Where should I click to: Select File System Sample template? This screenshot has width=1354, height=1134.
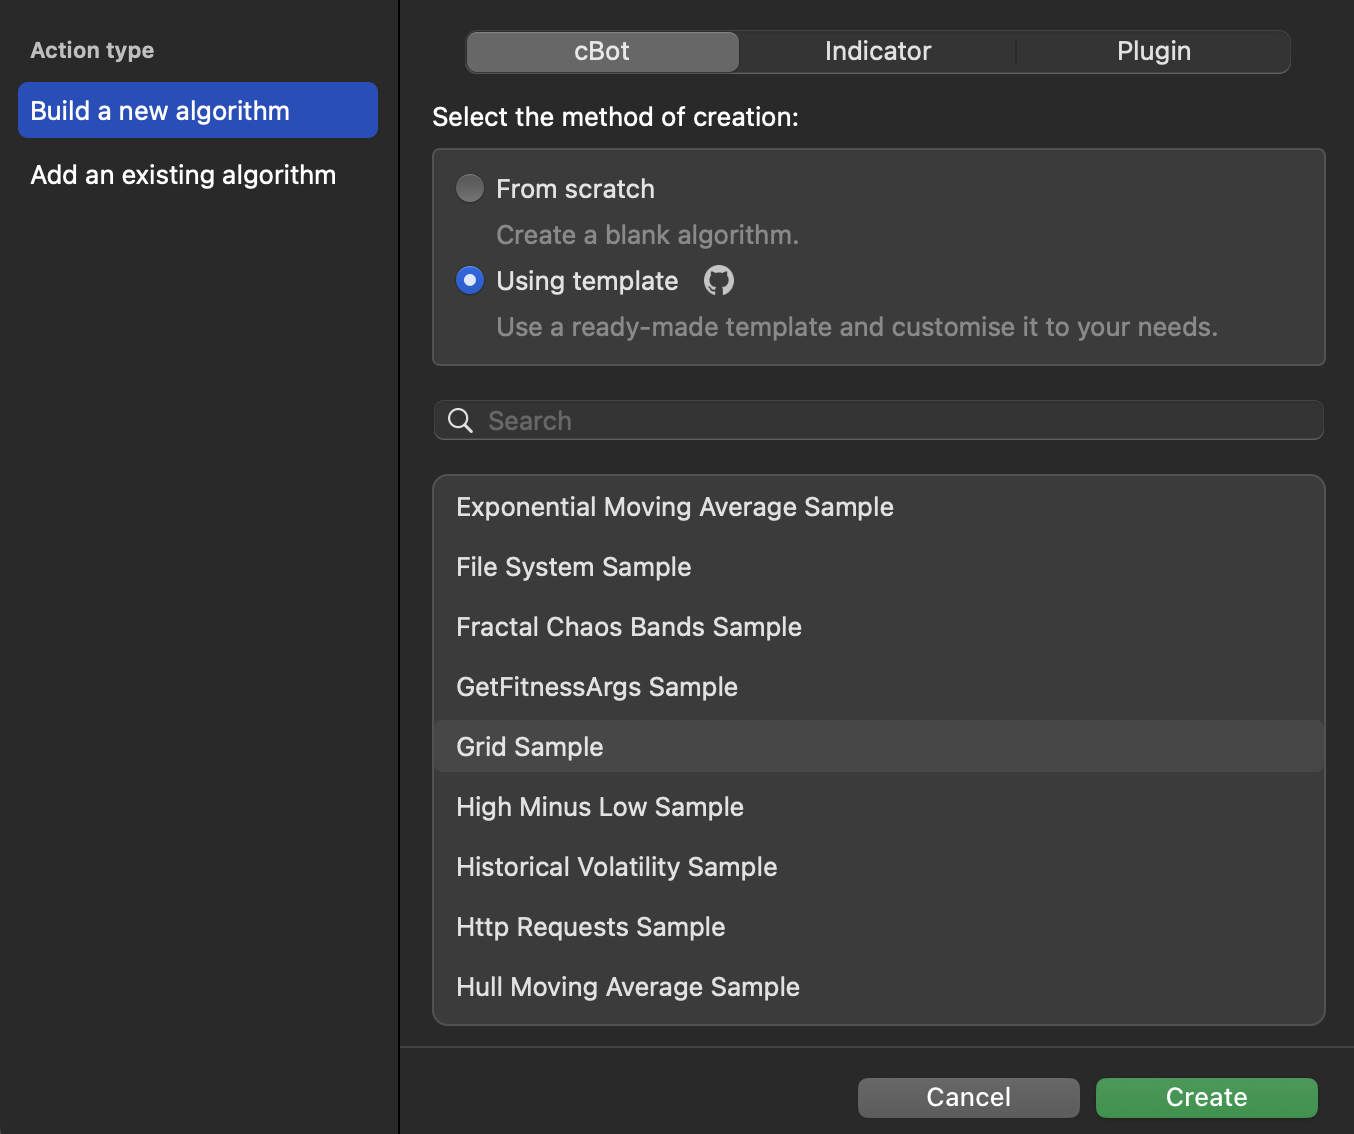click(x=574, y=567)
